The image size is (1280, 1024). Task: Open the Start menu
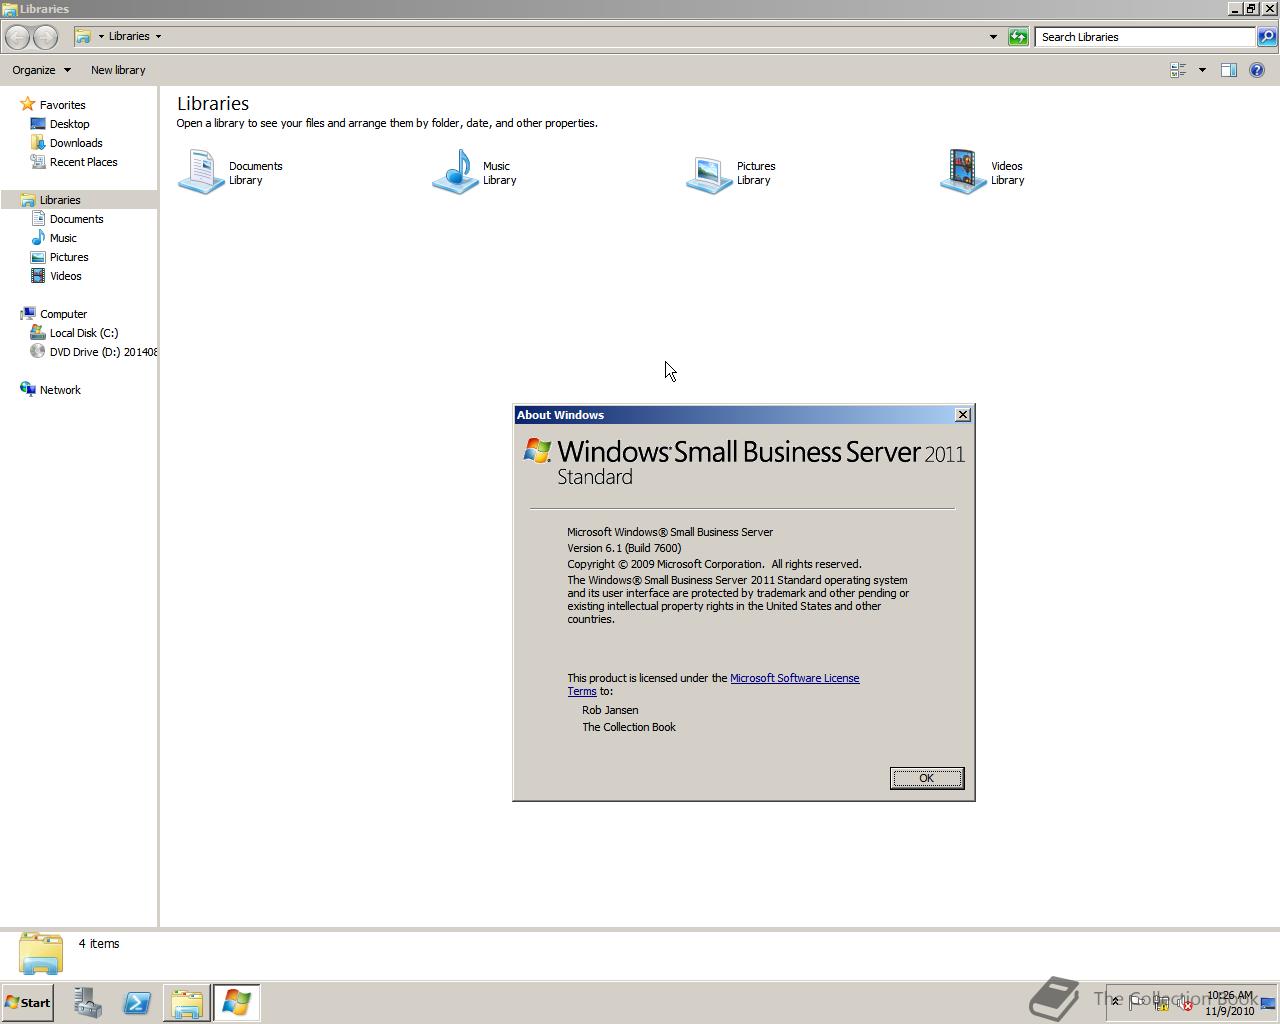click(x=28, y=1003)
